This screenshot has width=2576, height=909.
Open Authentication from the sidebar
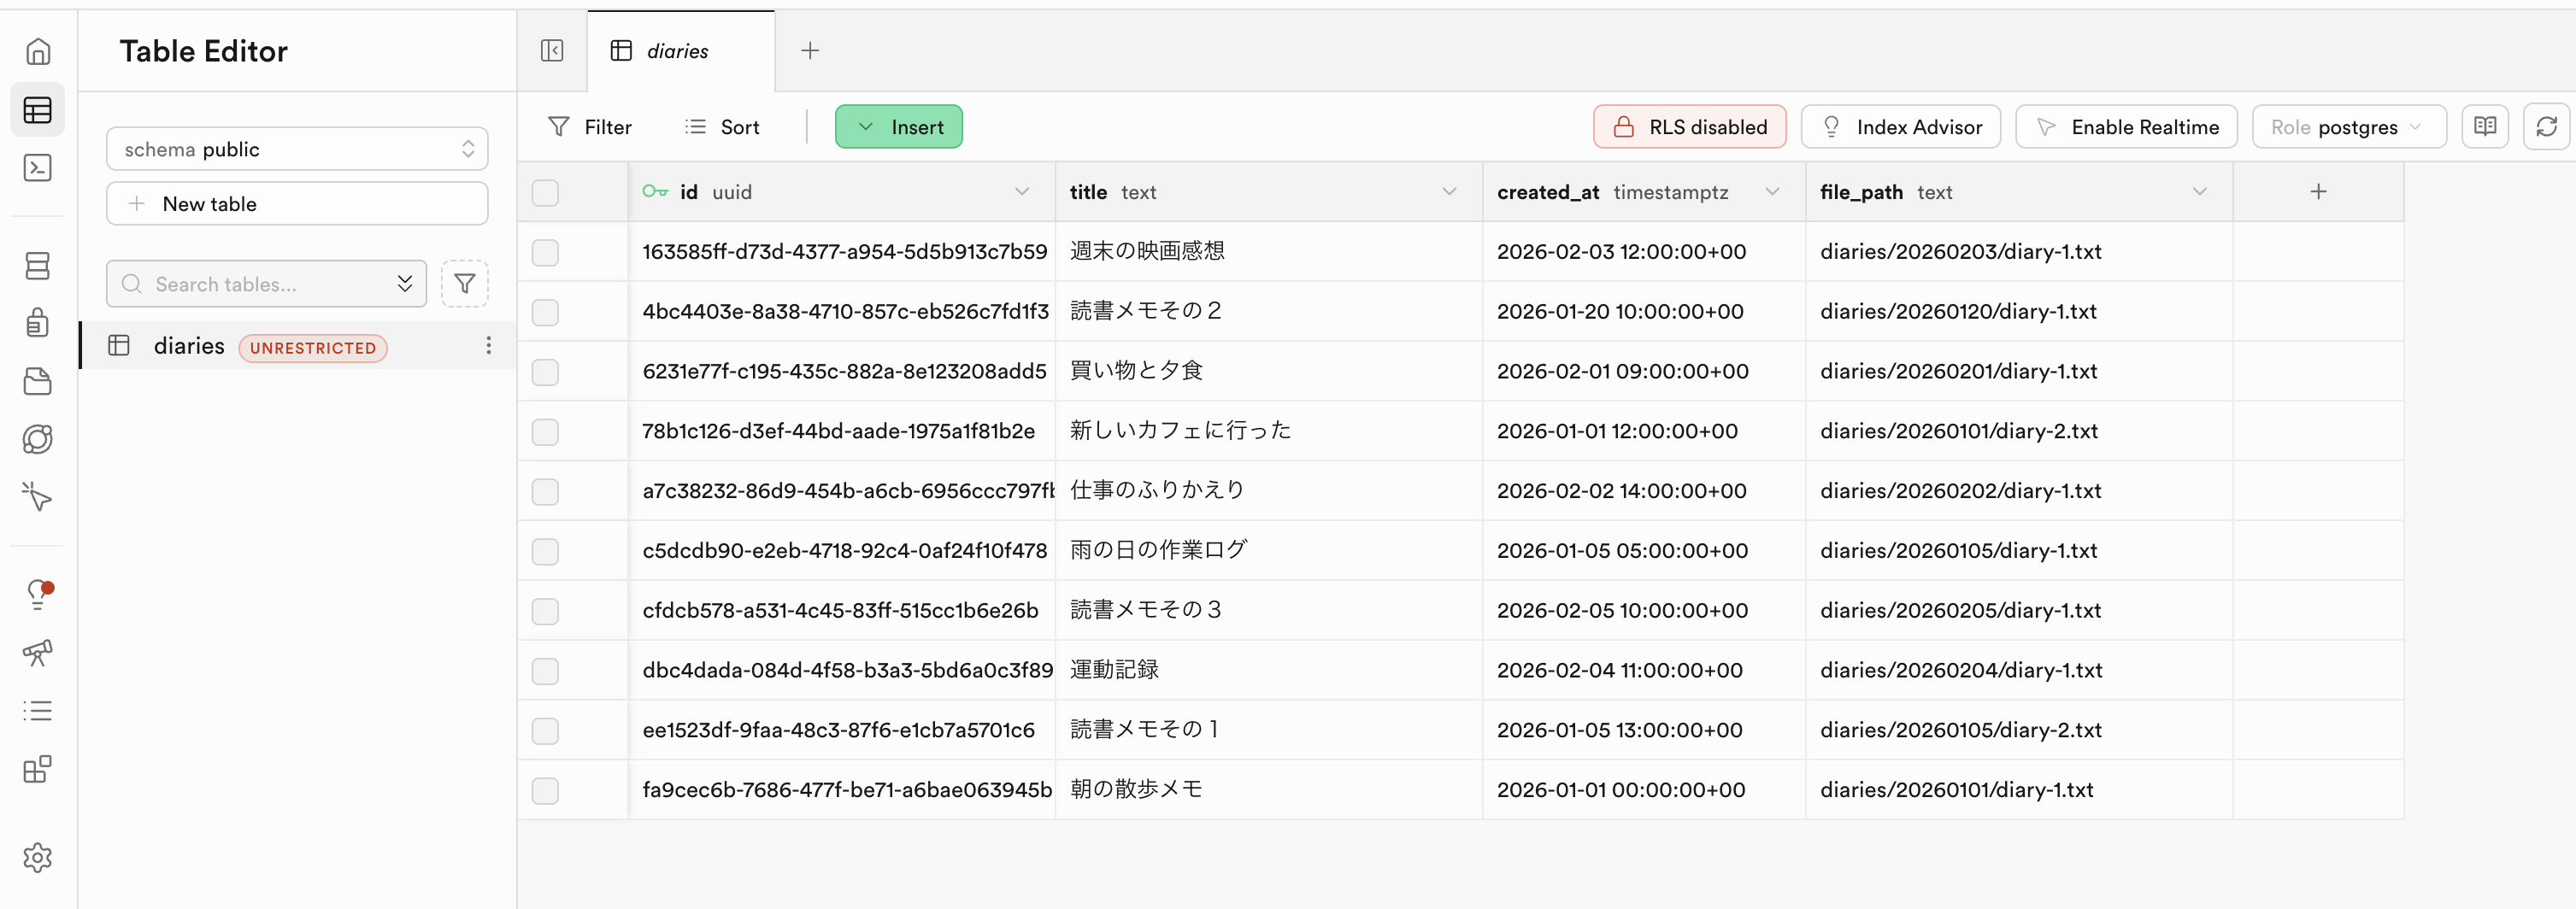point(37,323)
